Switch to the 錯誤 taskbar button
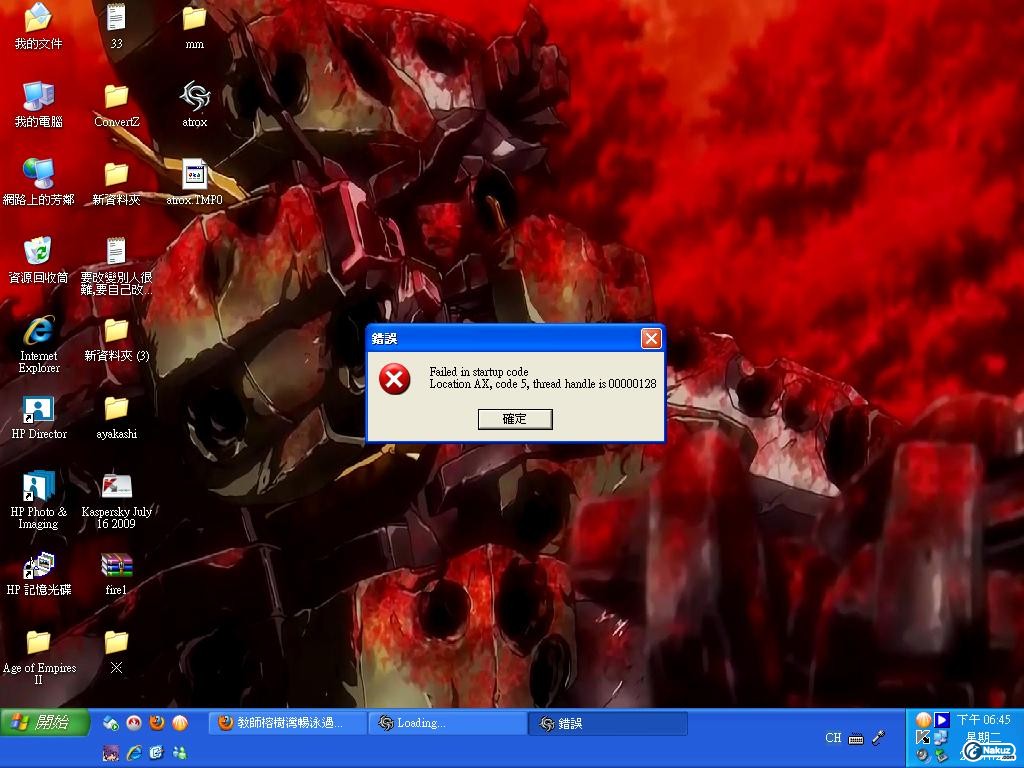 [x=608, y=723]
